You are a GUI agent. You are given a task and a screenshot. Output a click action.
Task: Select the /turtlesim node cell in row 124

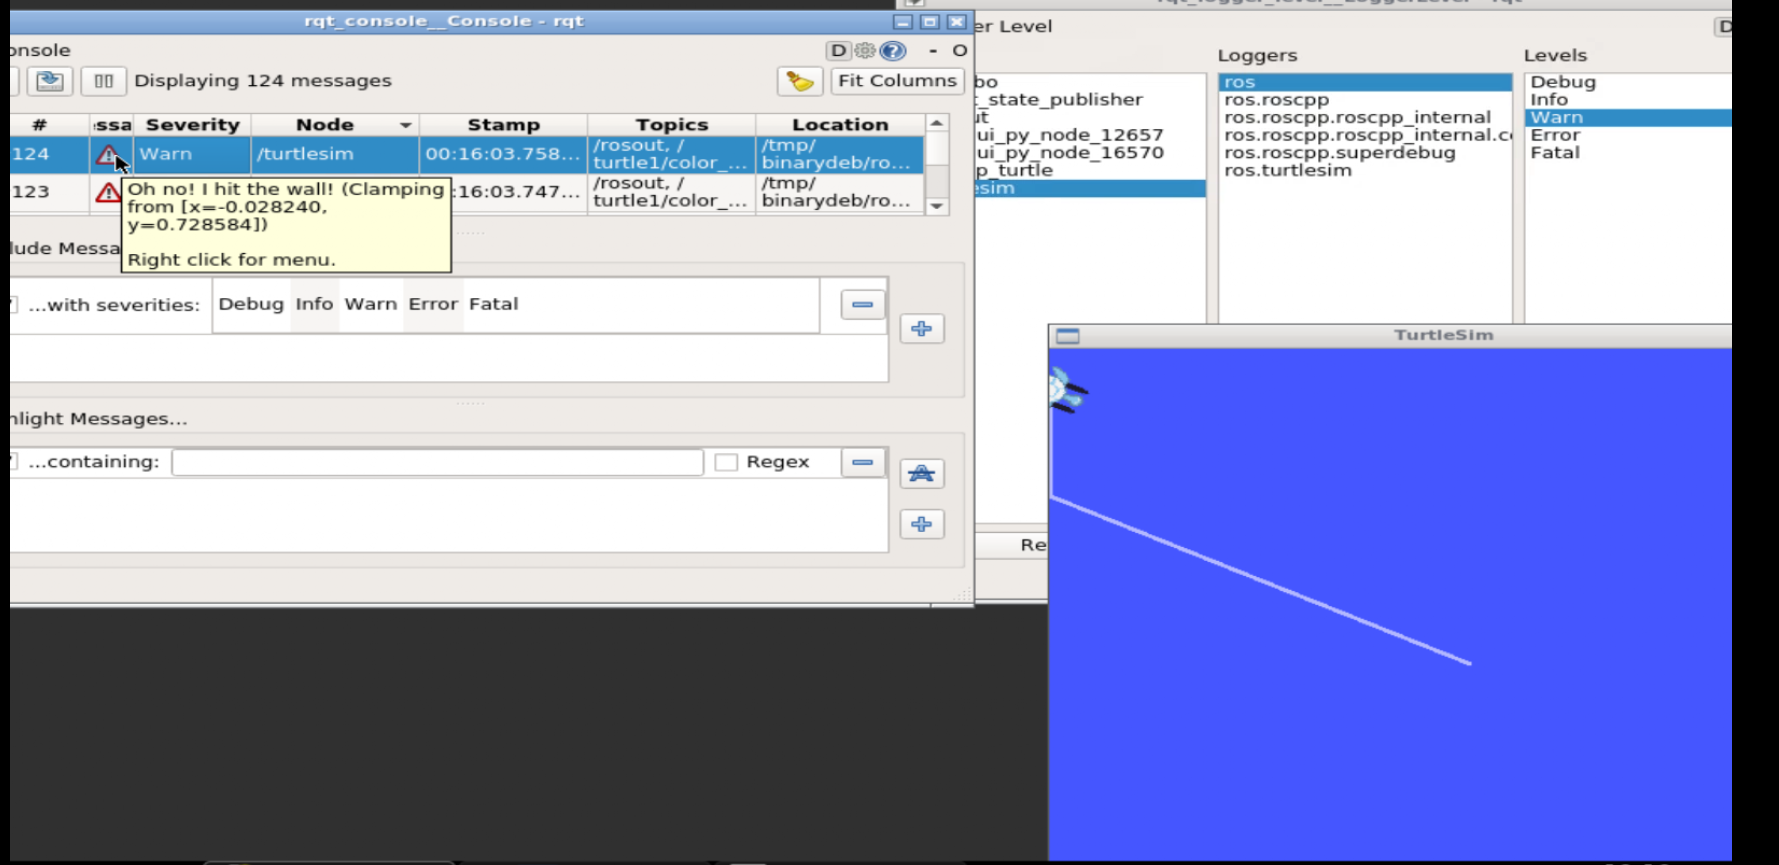335,154
